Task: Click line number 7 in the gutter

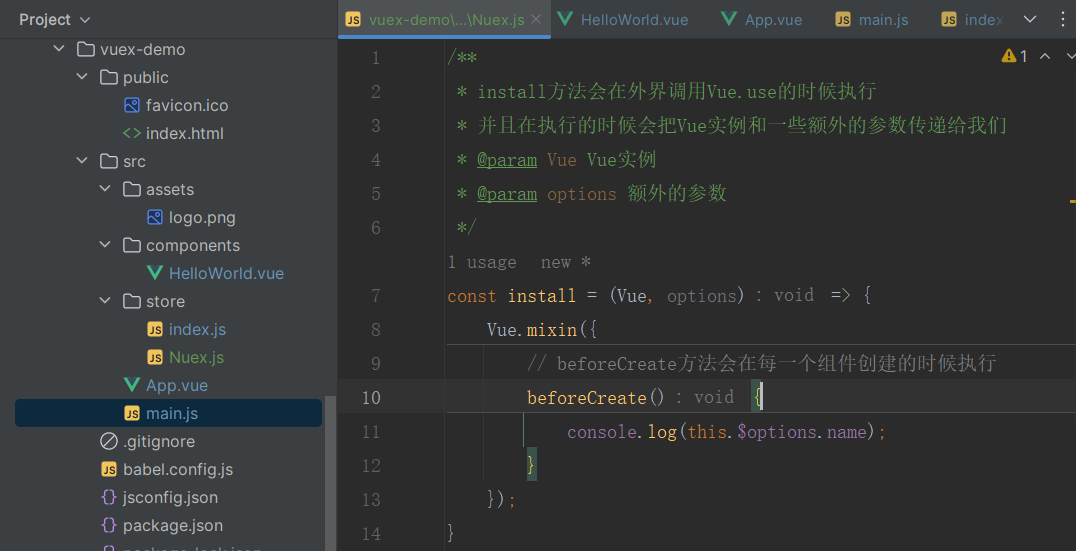Action: tap(375, 296)
